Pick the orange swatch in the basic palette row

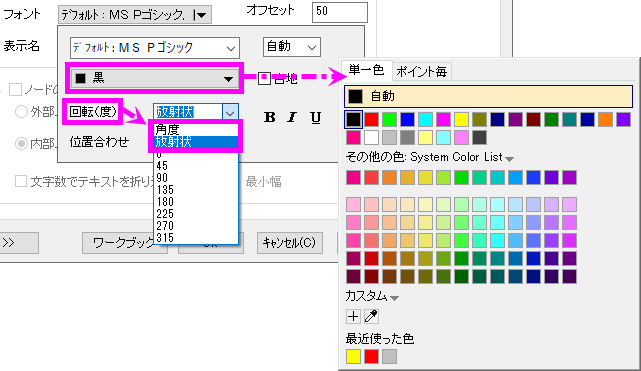pyautogui.click(x=605, y=119)
